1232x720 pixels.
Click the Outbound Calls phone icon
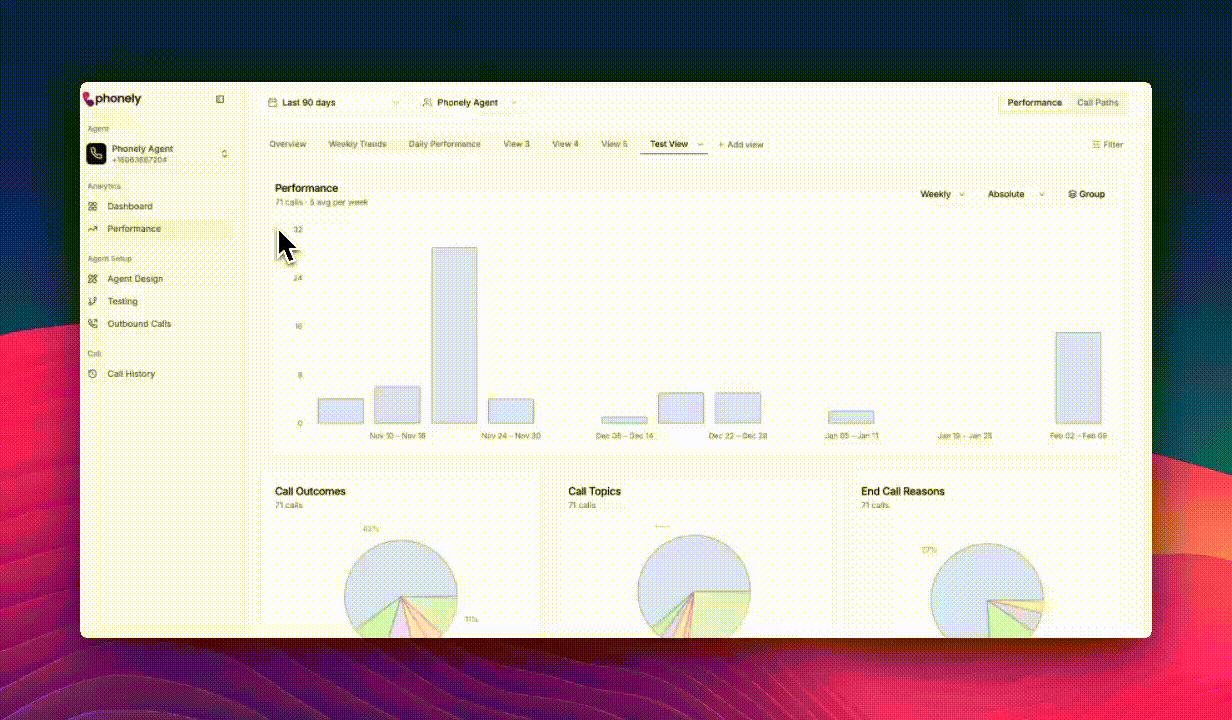[x=94, y=323]
